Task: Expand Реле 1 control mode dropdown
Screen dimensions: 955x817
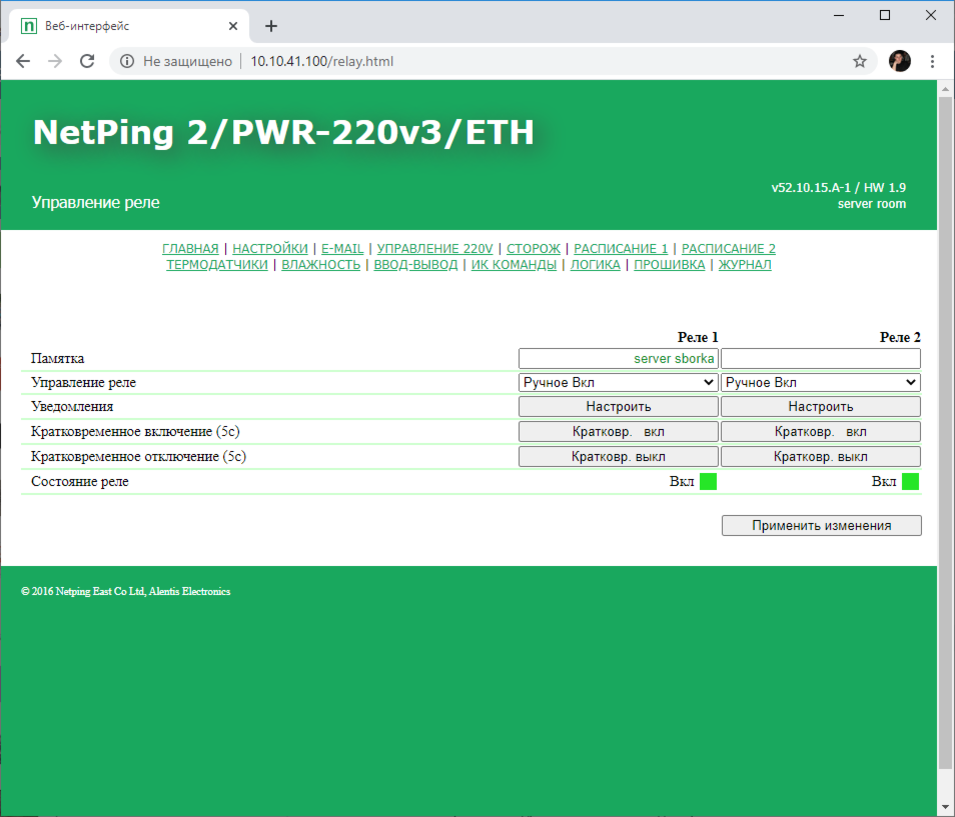Action: point(618,382)
